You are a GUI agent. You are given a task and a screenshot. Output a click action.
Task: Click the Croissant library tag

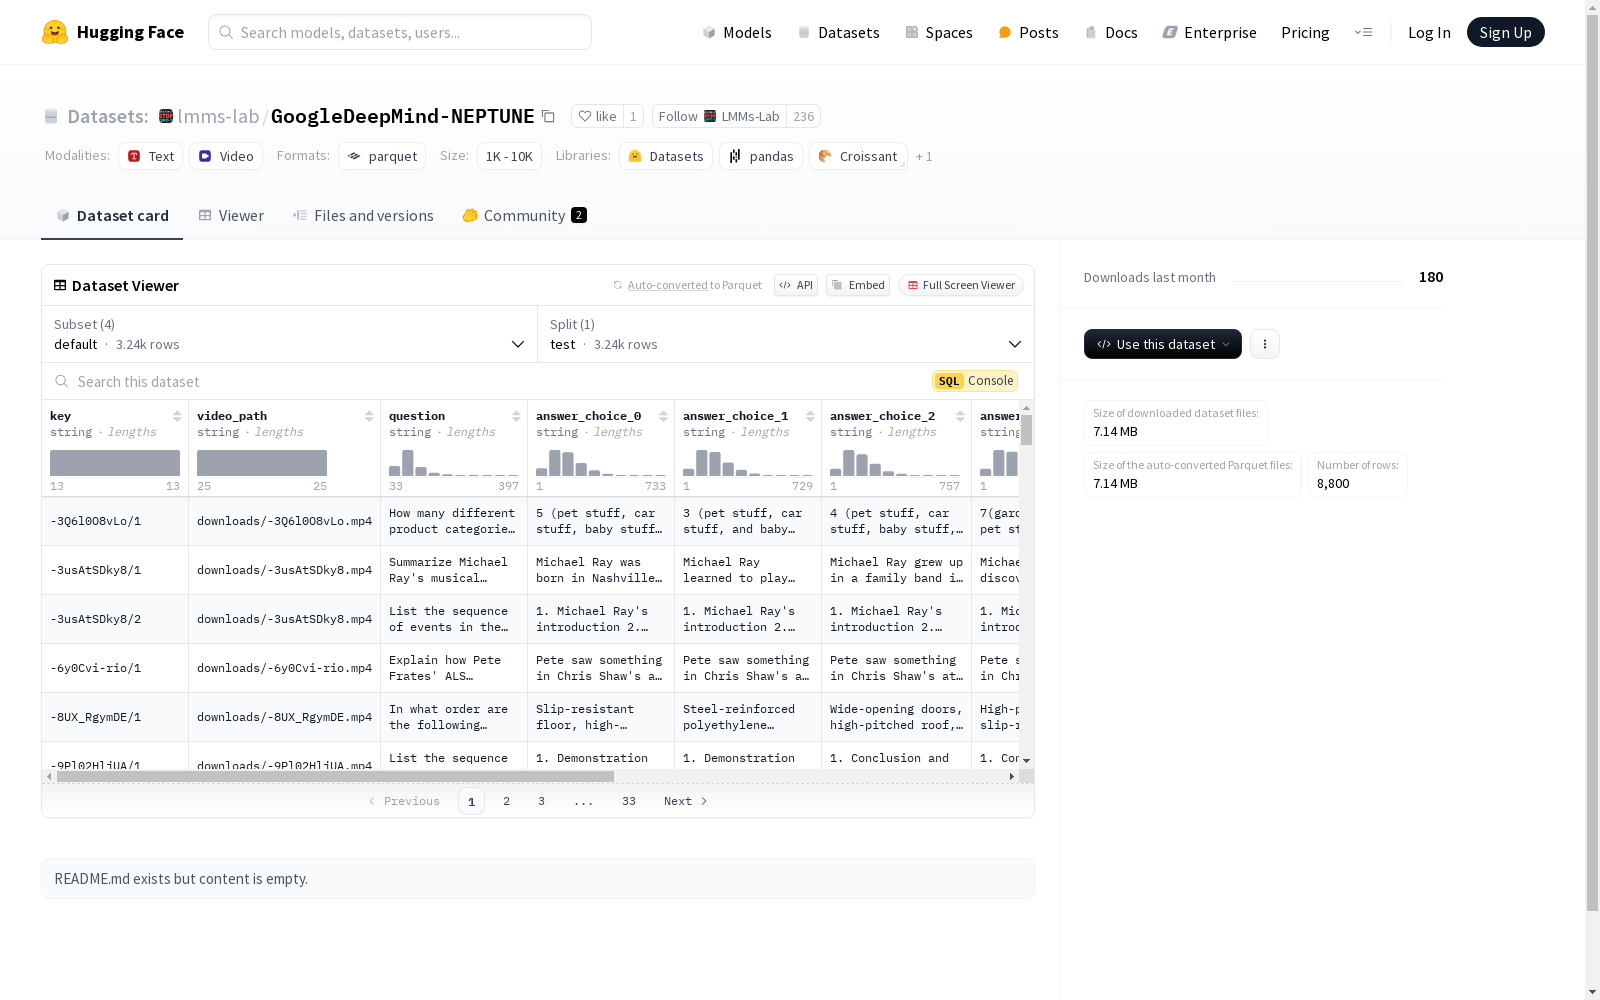point(858,156)
